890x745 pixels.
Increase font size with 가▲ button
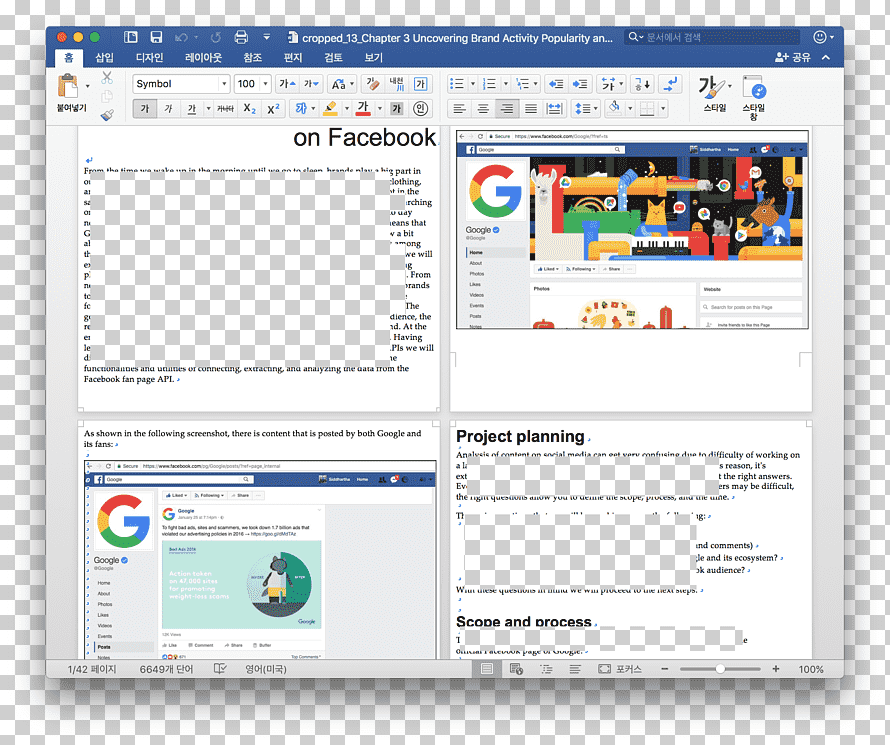click(287, 84)
